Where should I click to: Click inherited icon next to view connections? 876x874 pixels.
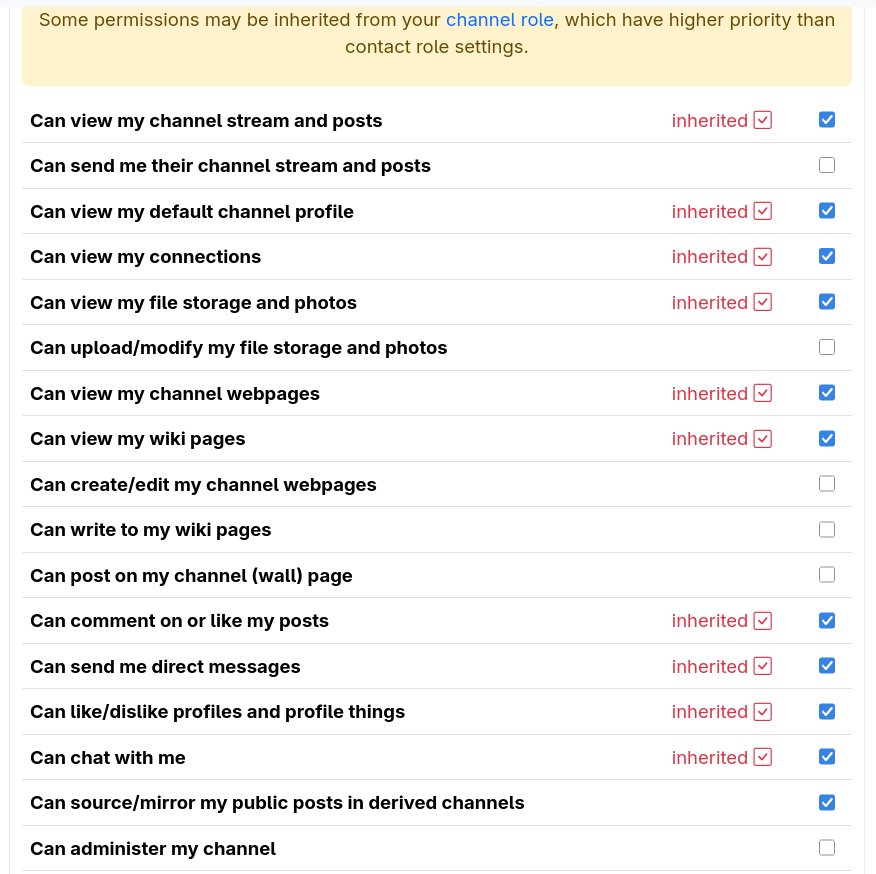tap(763, 257)
